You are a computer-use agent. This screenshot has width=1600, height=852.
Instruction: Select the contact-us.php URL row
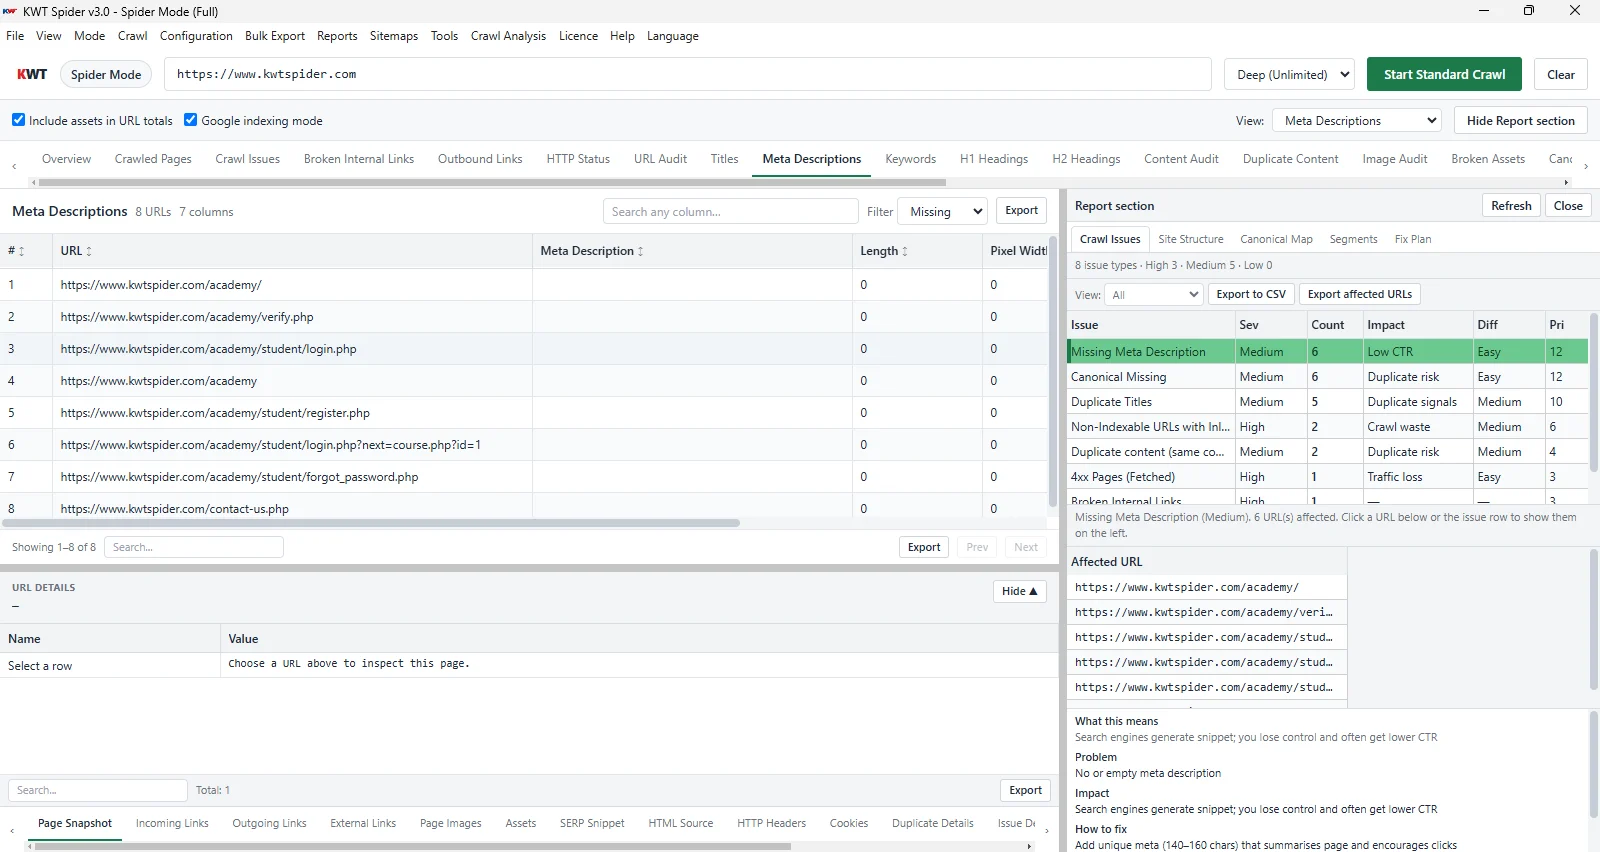pos(524,508)
